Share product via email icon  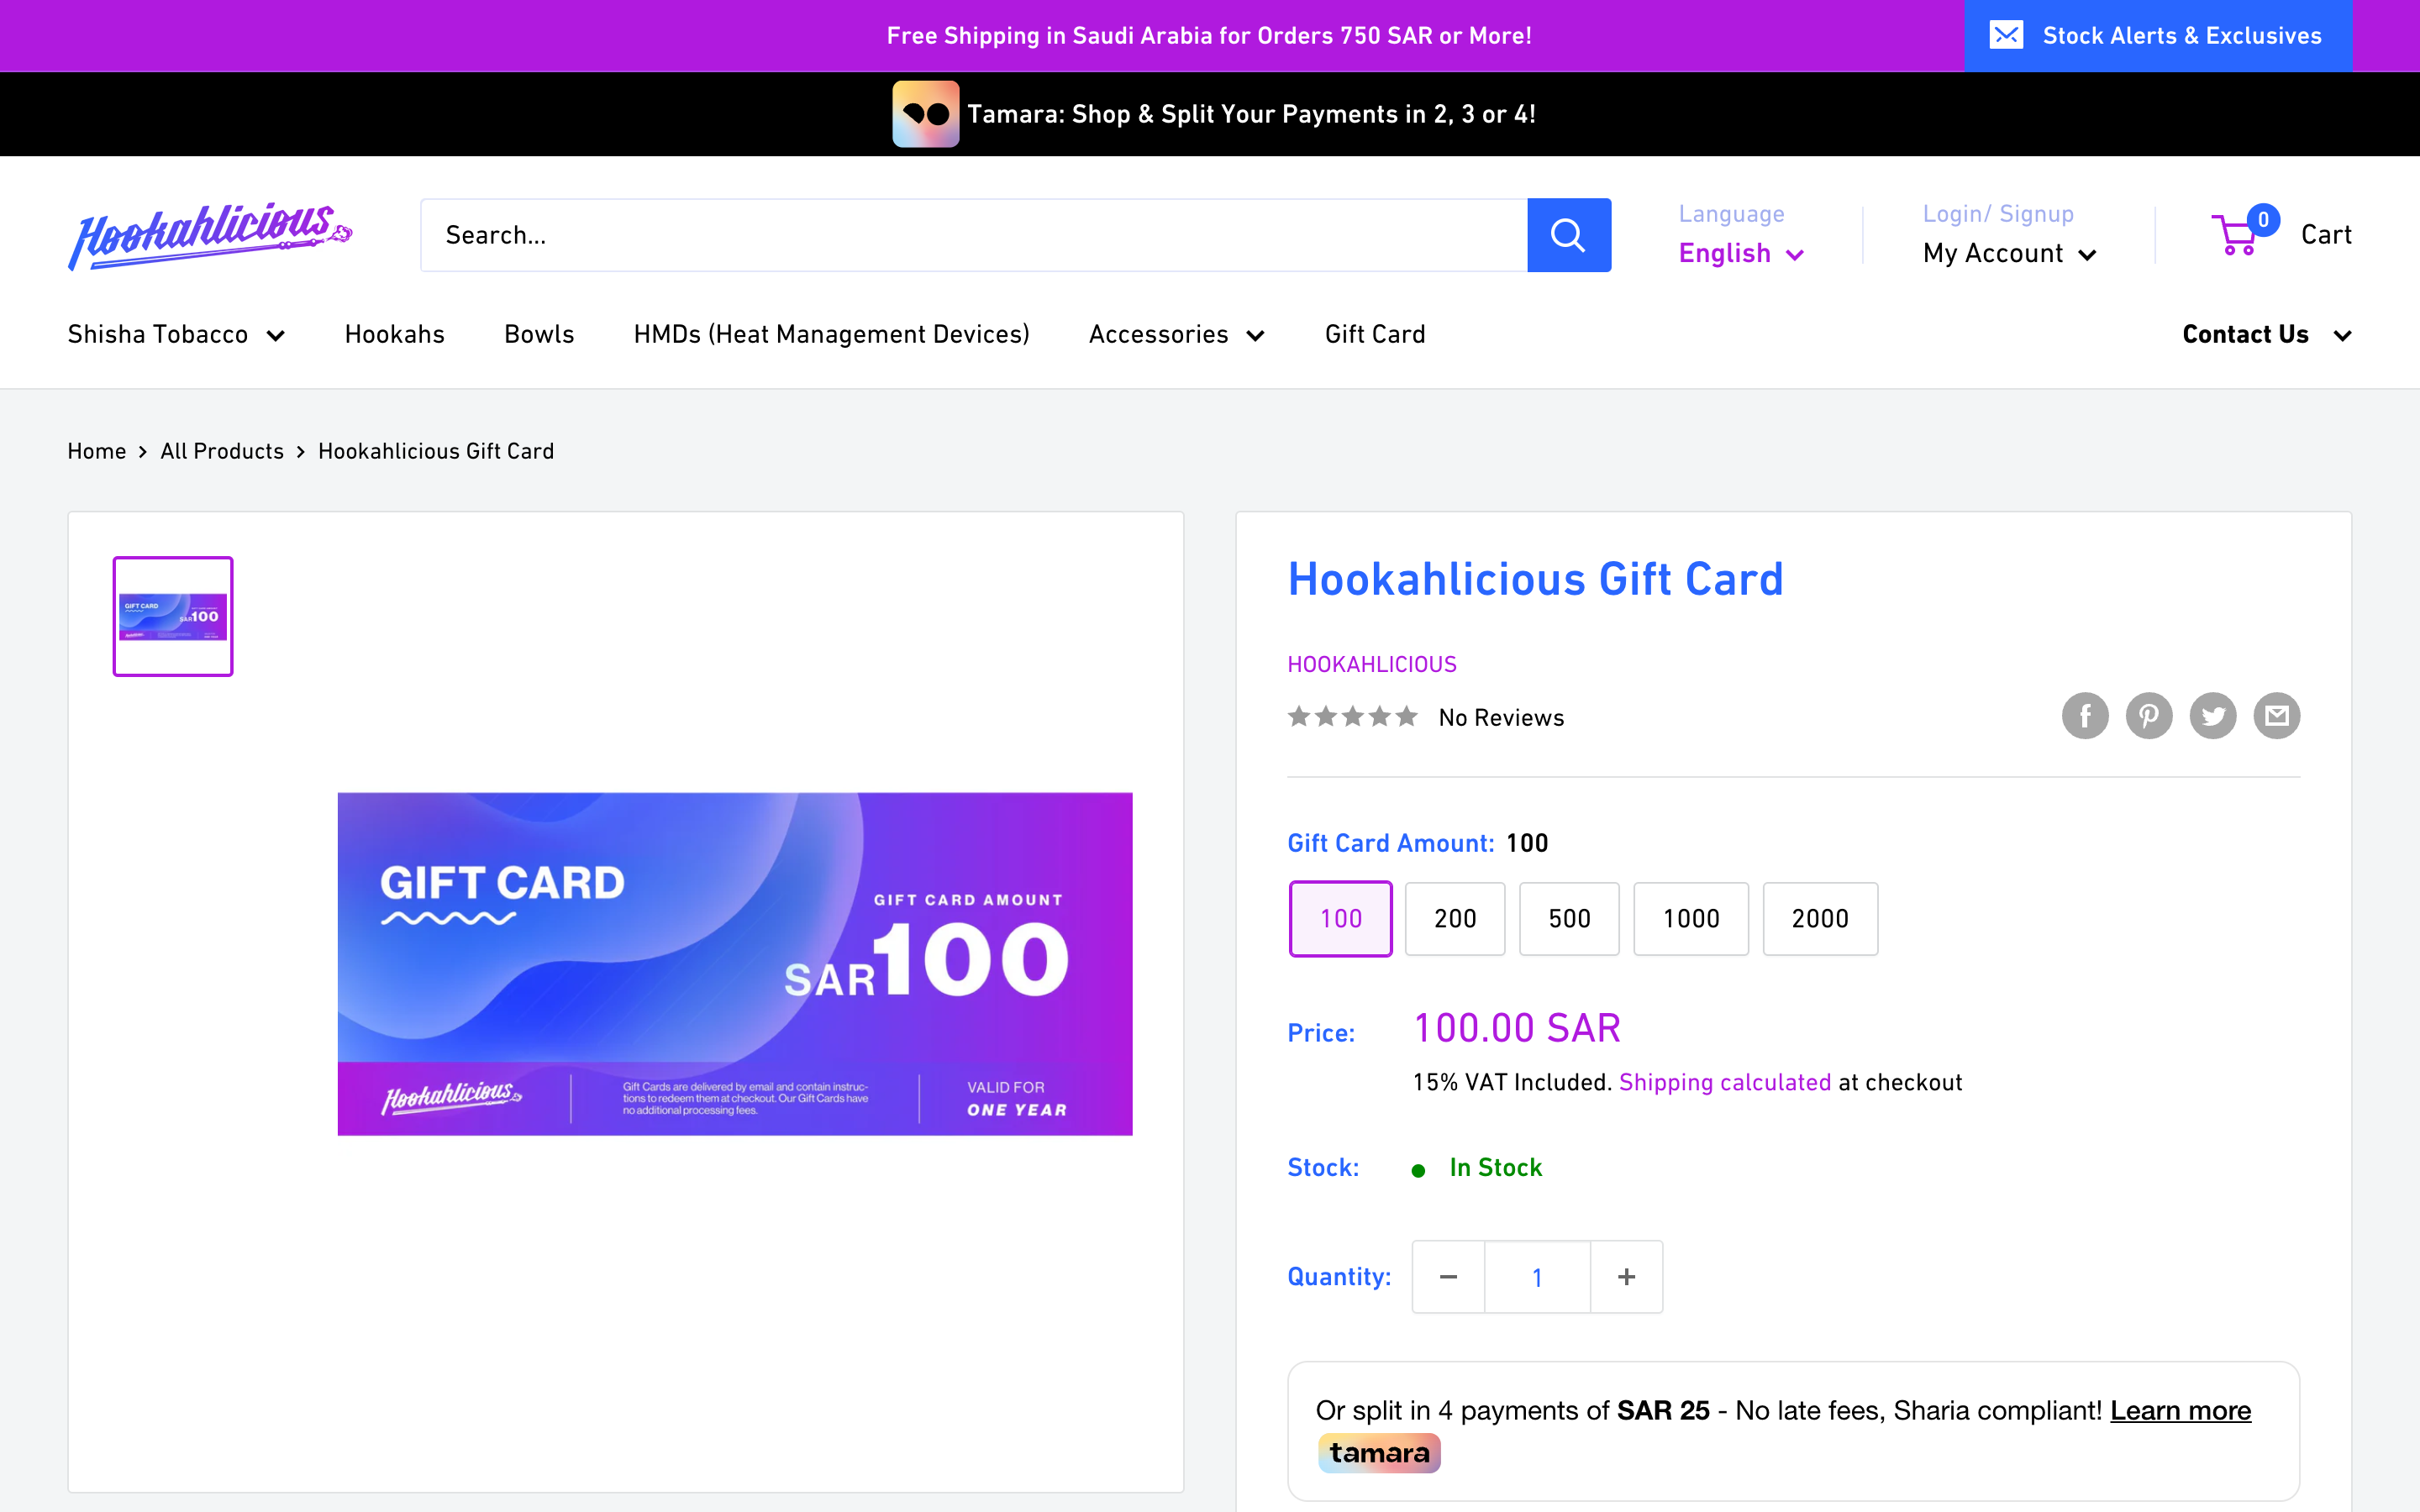point(2276,716)
